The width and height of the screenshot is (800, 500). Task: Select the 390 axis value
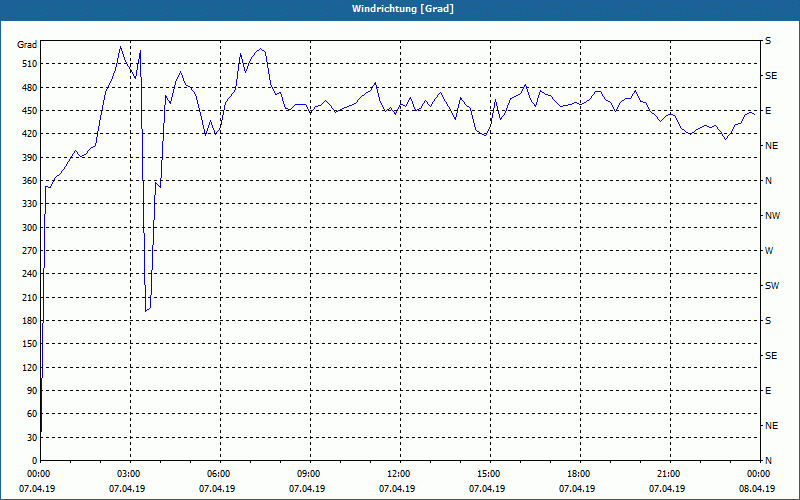[x=30, y=157]
